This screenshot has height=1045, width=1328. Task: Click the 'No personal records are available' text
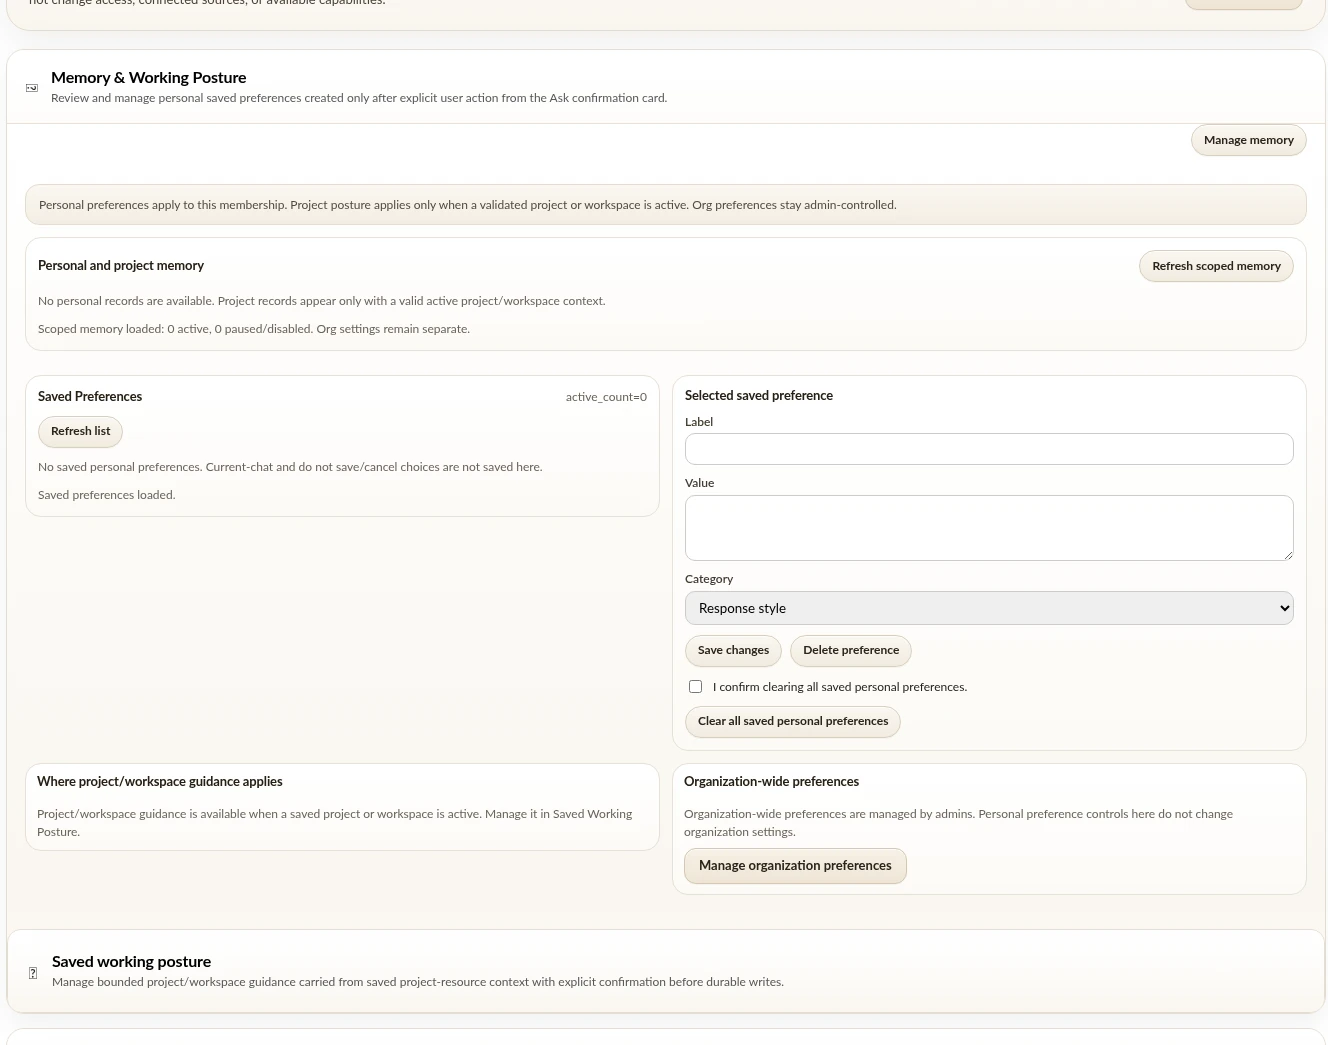pos(322,301)
